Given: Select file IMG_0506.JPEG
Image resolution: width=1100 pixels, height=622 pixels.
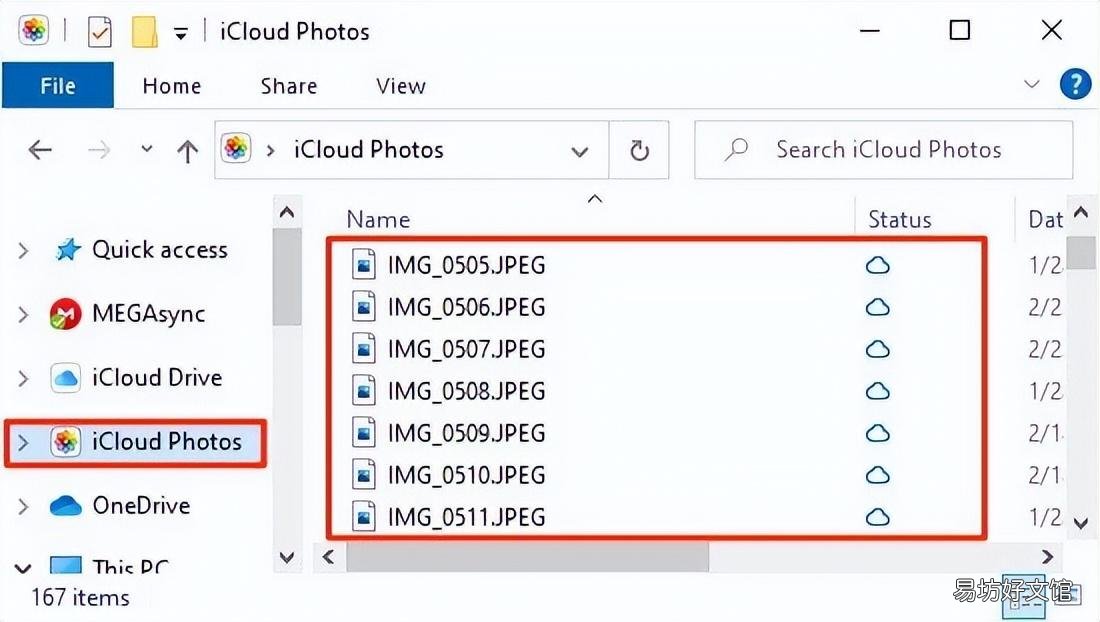Looking at the screenshot, I should click(x=467, y=307).
